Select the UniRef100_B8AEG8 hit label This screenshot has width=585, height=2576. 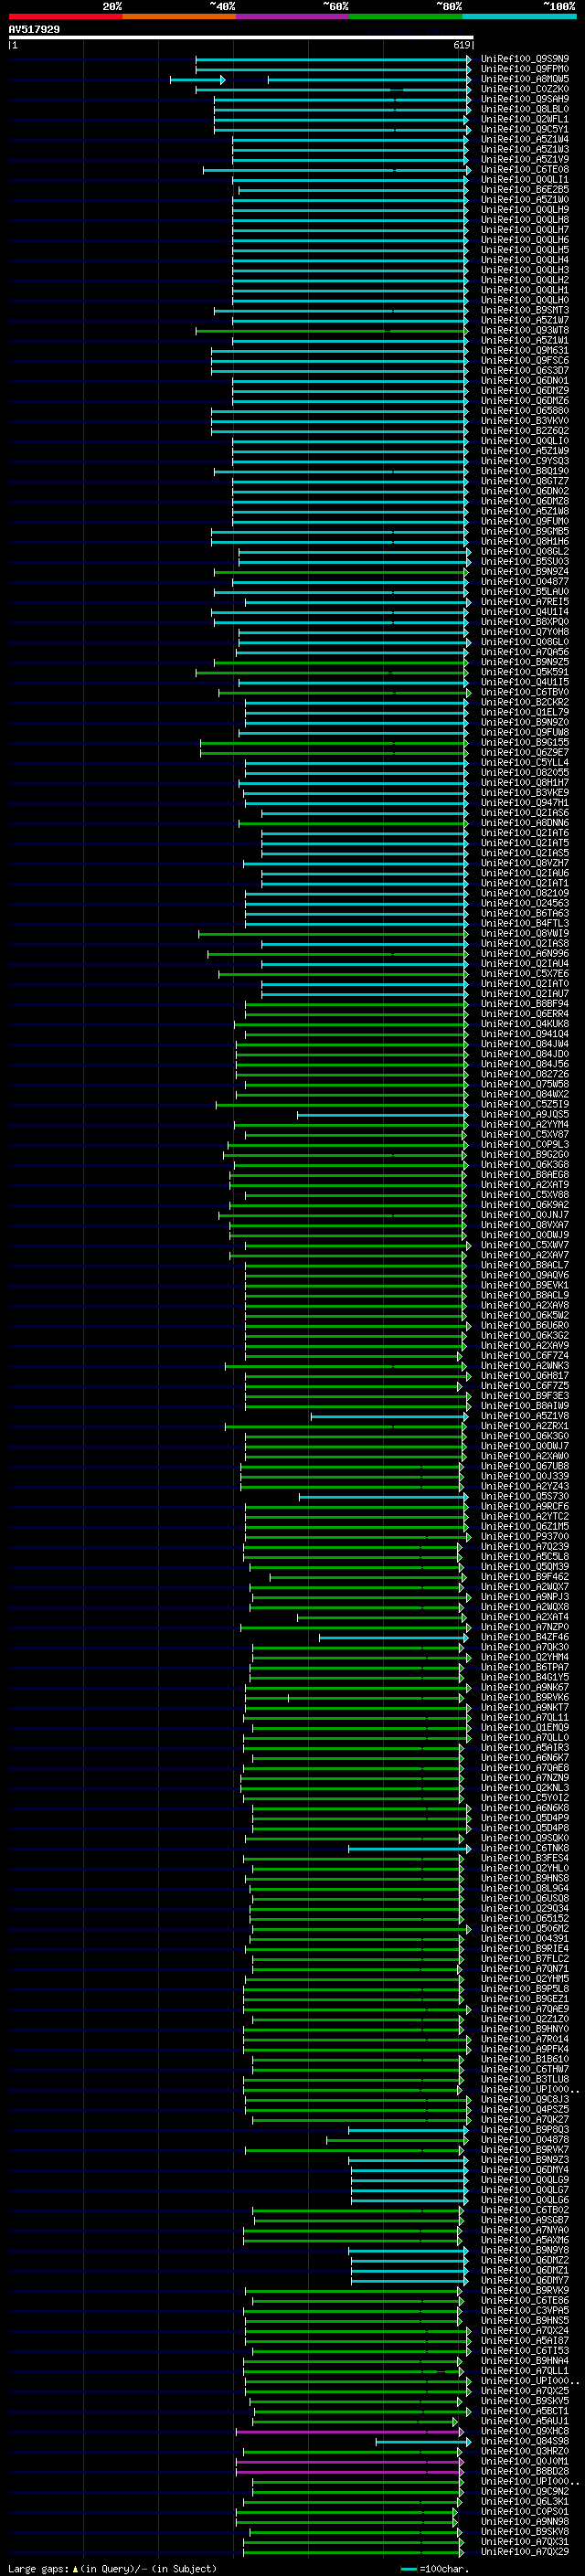coord(525,1174)
